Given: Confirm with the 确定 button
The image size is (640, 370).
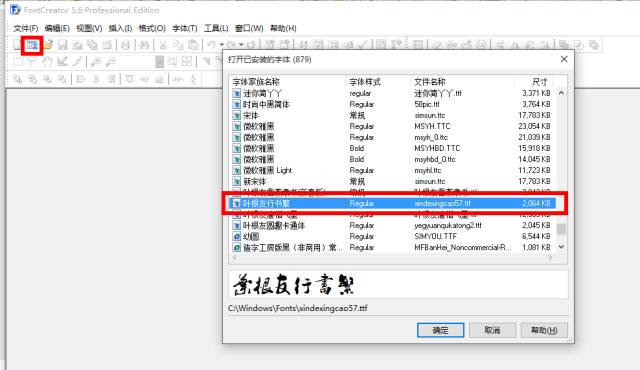Looking at the screenshot, I should pyautogui.click(x=440, y=330).
